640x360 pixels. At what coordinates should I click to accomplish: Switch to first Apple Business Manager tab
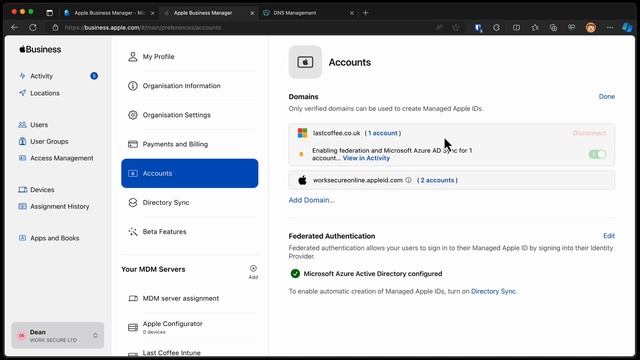(x=109, y=13)
